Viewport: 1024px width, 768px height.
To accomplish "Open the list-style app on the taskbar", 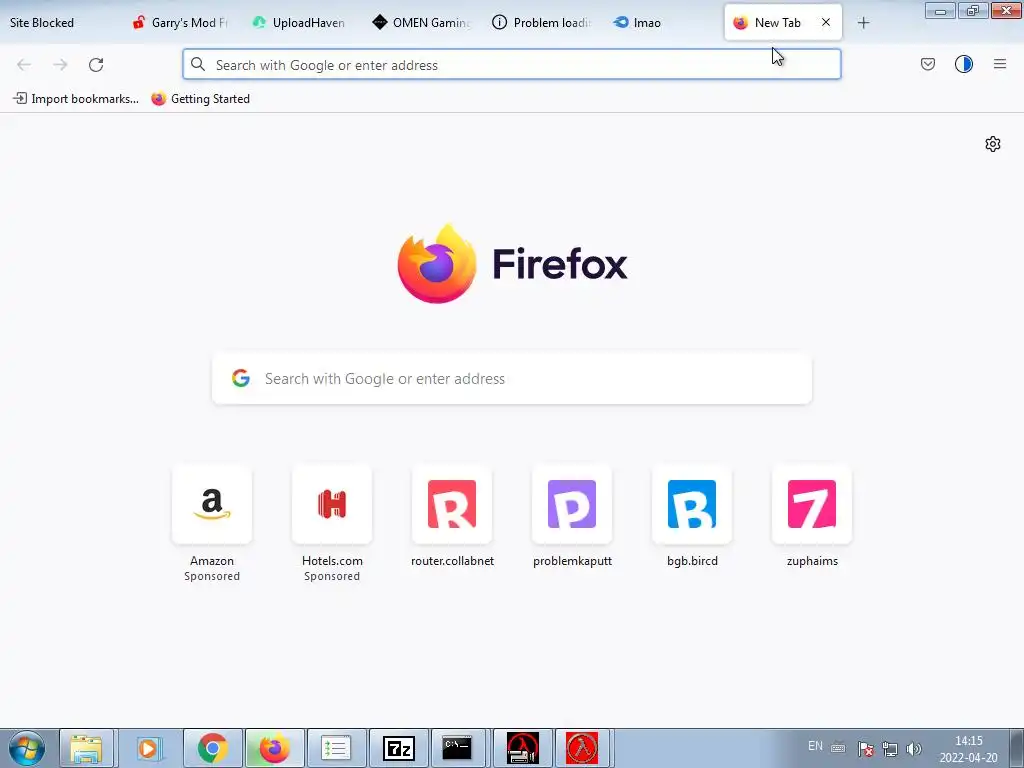I will (x=336, y=748).
